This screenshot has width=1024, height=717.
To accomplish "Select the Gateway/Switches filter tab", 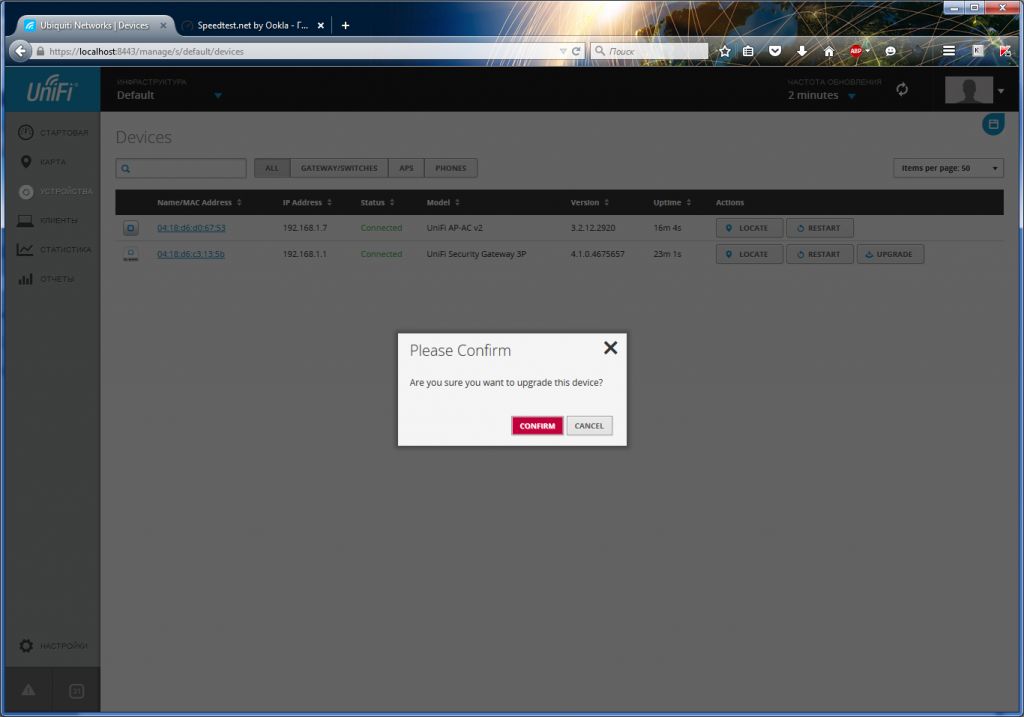I will pos(339,168).
